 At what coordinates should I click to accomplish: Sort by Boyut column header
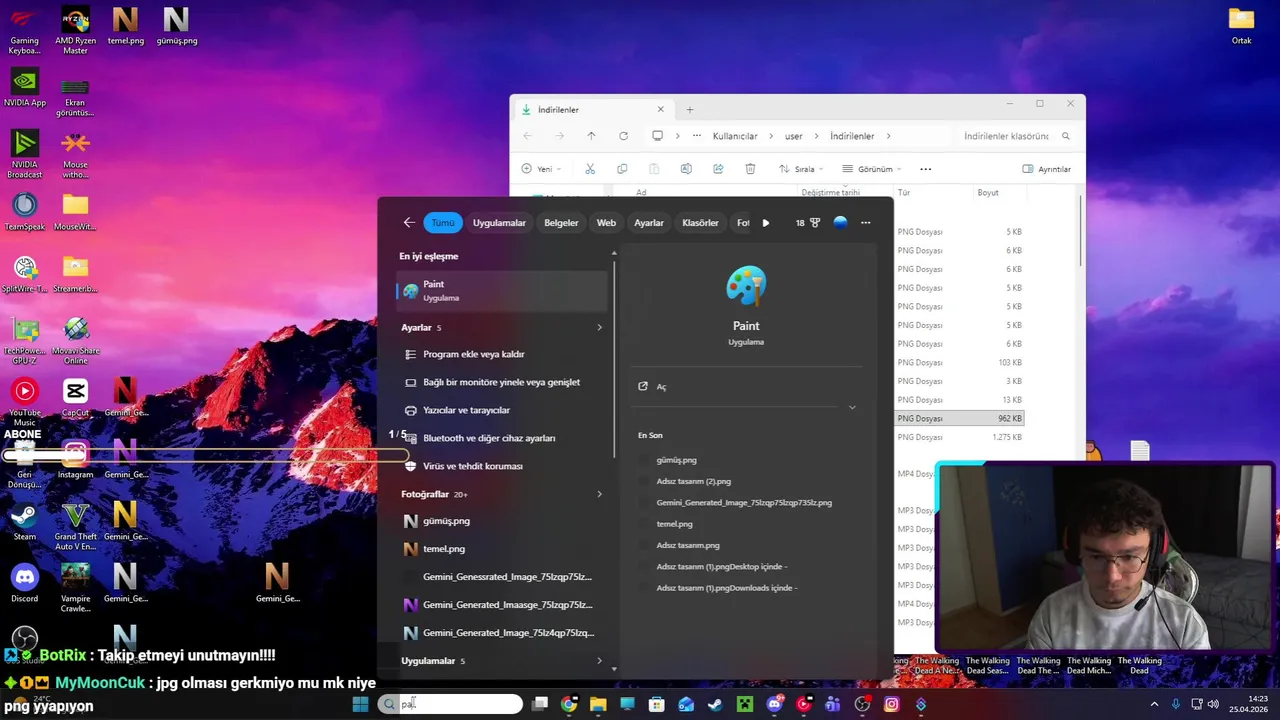pyautogui.click(x=988, y=193)
